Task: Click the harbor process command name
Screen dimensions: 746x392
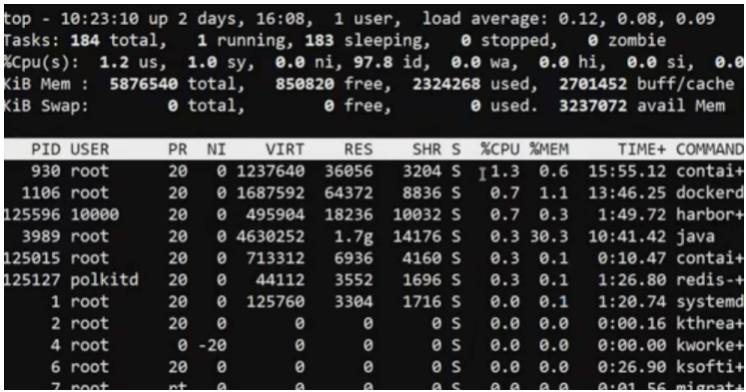Action: [x=709, y=215]
